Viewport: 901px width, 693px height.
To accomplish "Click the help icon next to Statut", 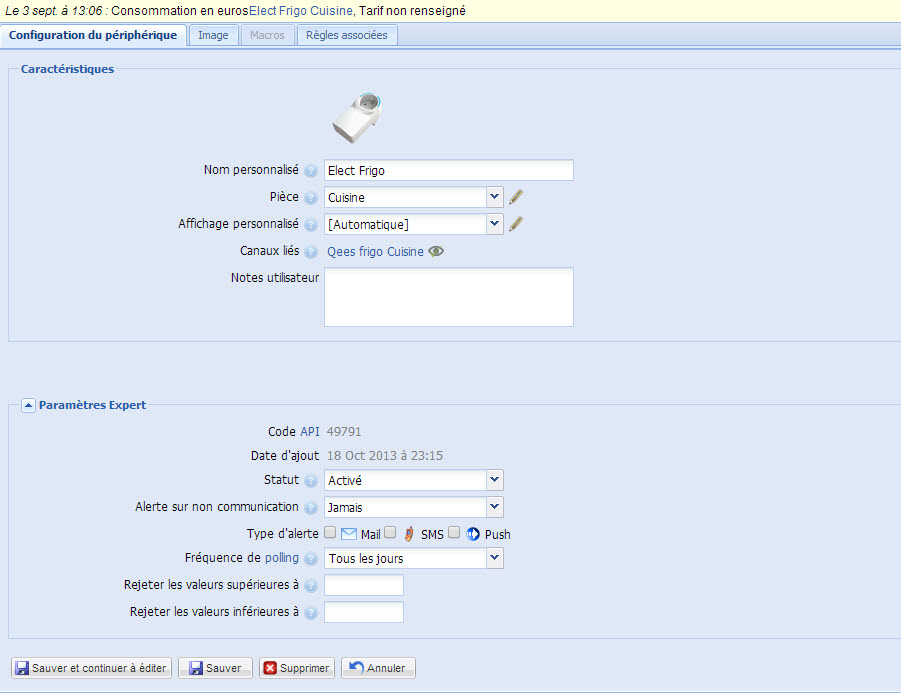I will click(311, 481).
